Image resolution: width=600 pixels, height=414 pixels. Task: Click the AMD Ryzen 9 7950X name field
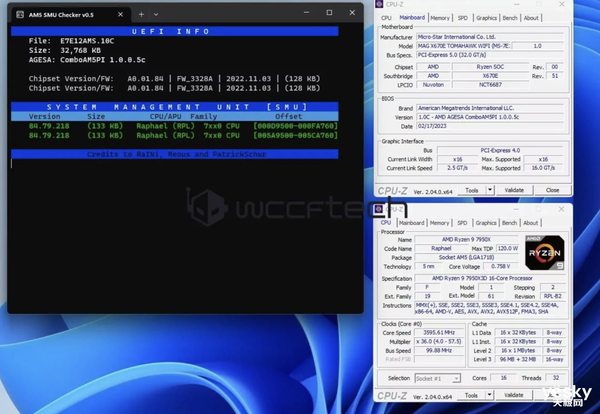point(466,240)
